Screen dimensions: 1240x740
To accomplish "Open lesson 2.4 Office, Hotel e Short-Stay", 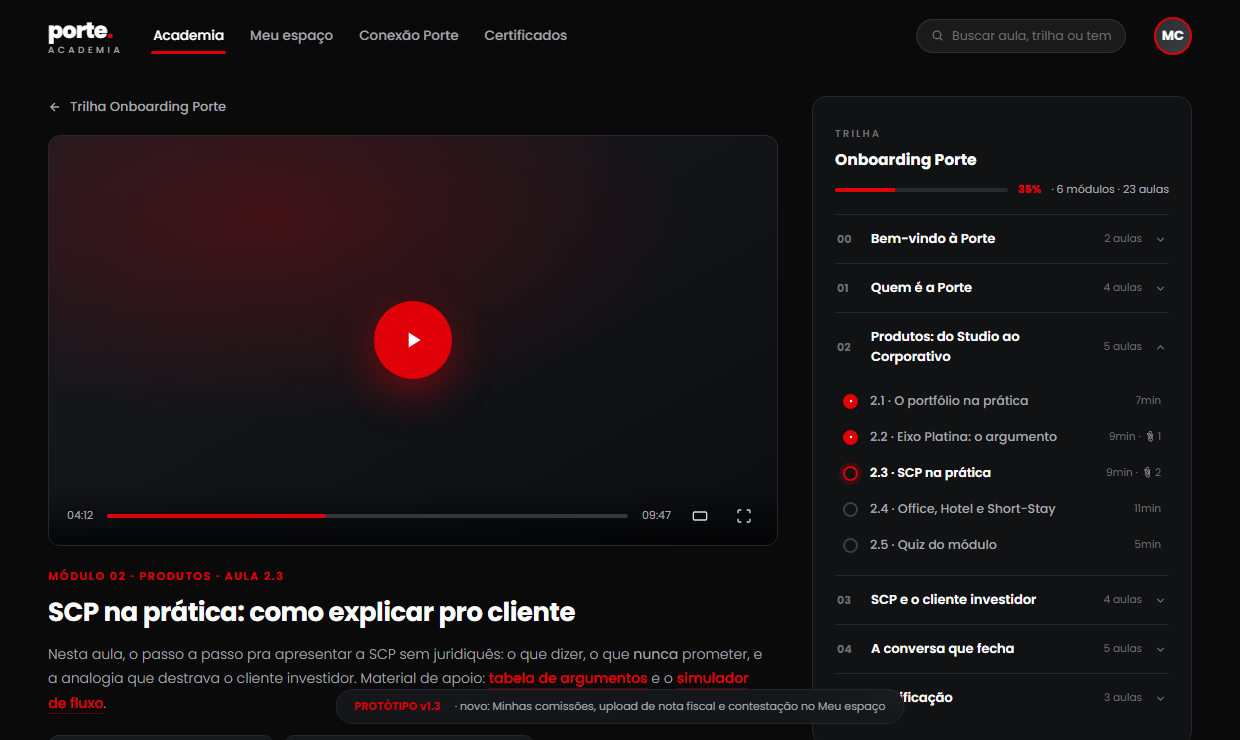I will click(x=1001, y=509).
